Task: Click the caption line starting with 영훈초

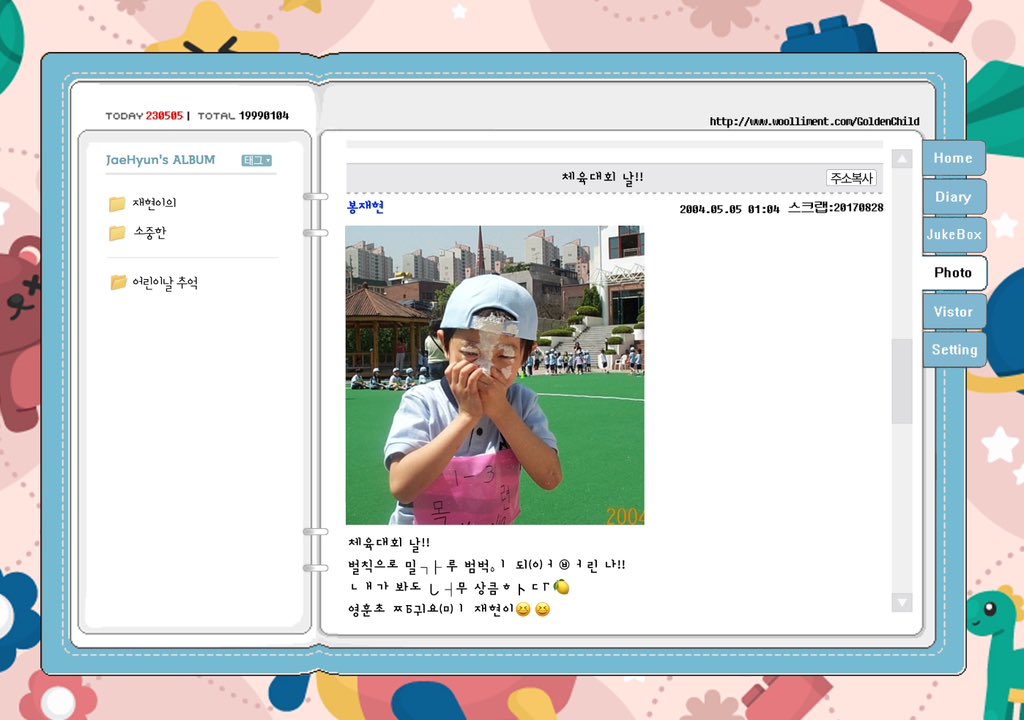Action: click(x=449, y=610)
